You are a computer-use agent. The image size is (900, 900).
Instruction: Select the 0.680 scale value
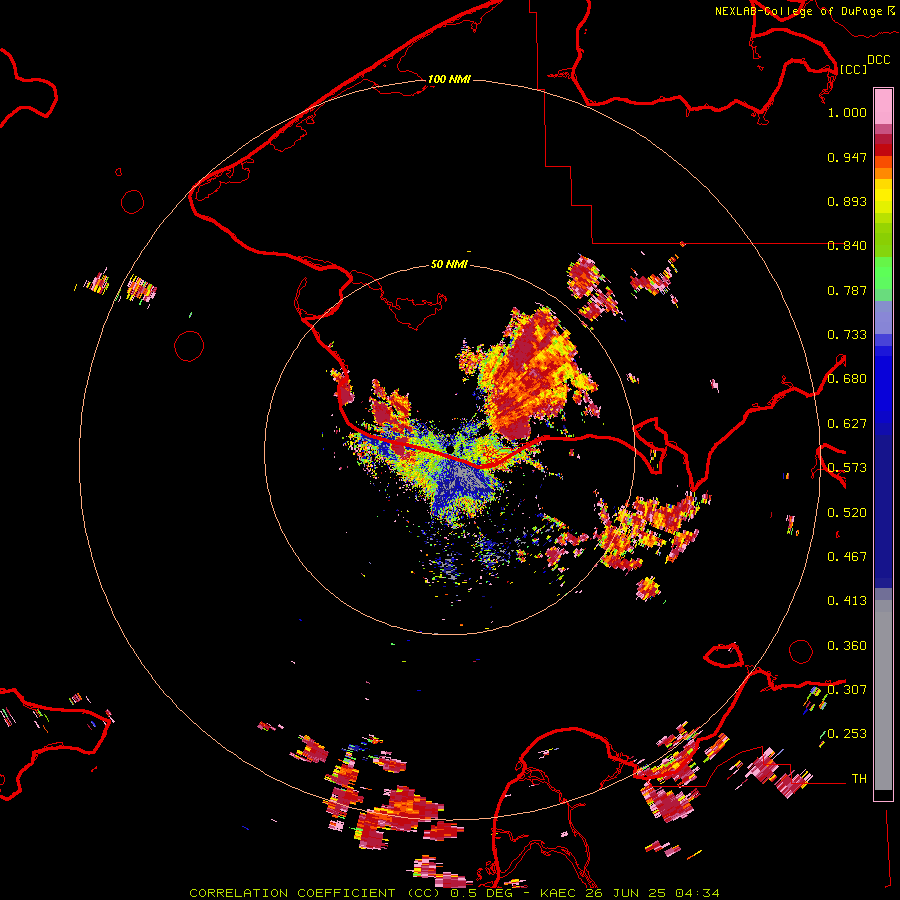tap(847, 379)
